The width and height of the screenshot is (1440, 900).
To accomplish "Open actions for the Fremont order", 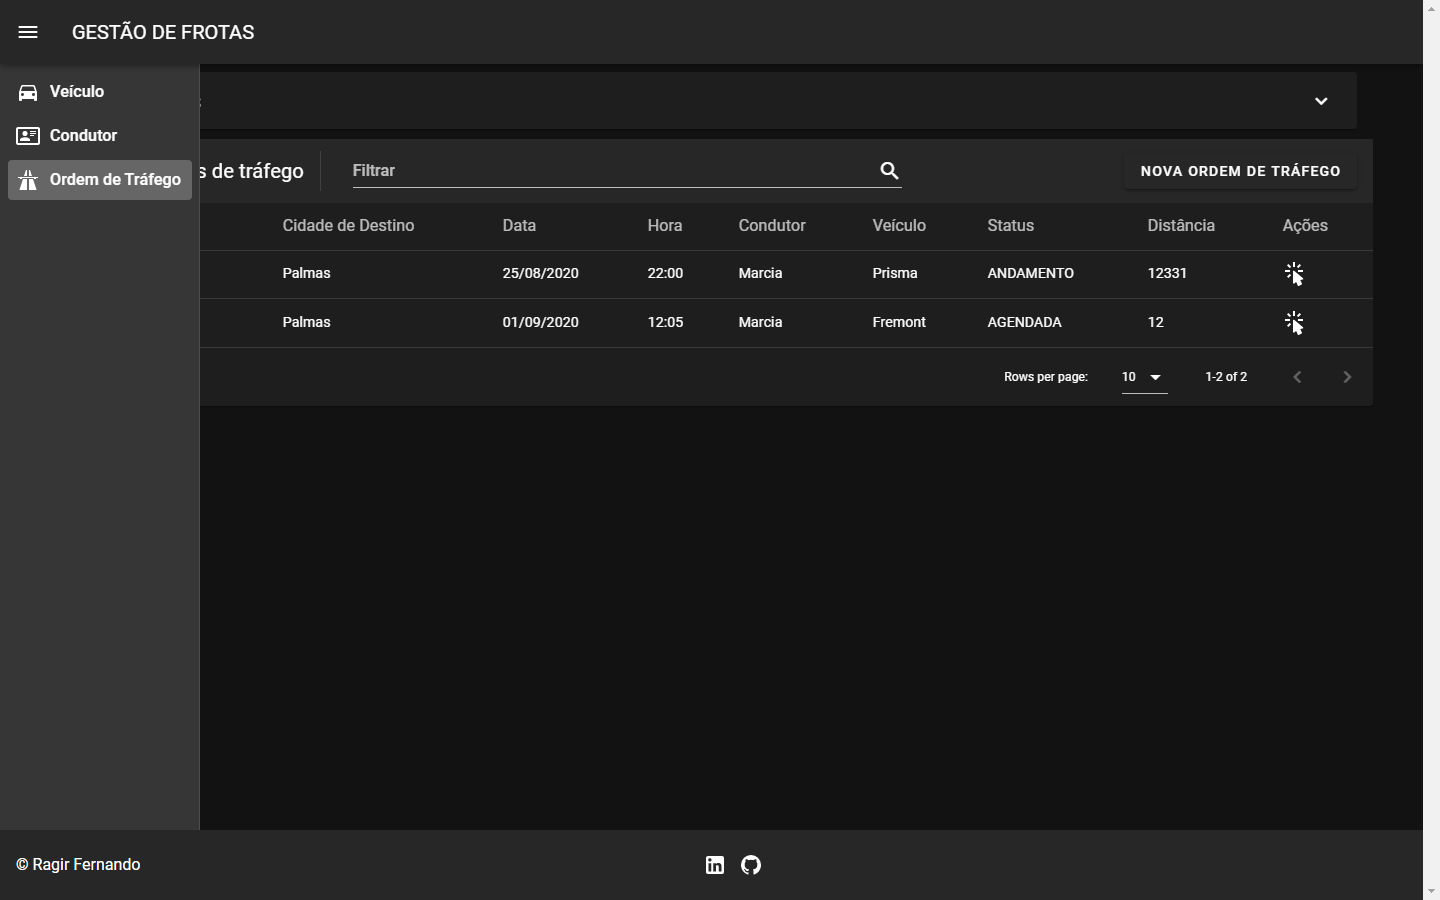I will click(1294, 323).
